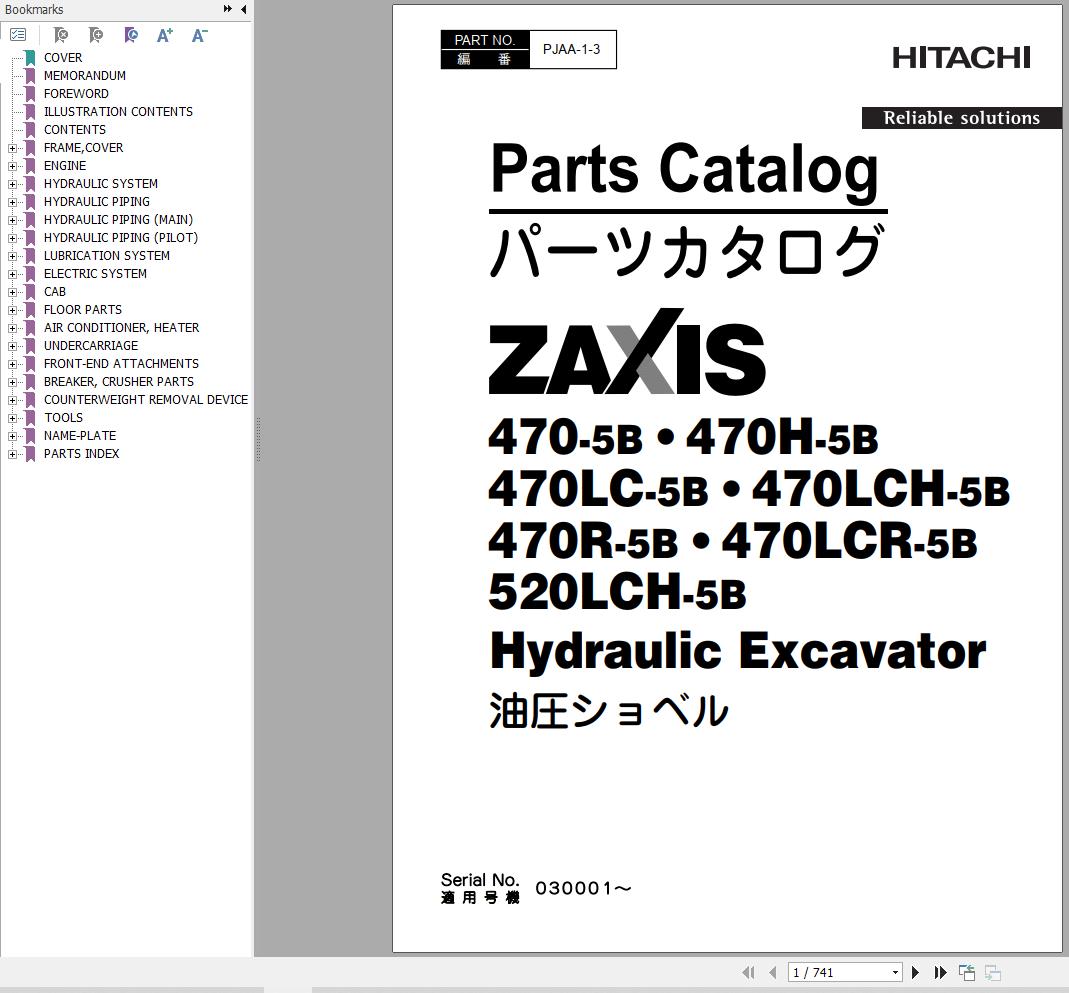Screen dimensions: 1069x993
Task: Open the HYDRAULIC PIPING bookmark
Action: tap(97, 202)
